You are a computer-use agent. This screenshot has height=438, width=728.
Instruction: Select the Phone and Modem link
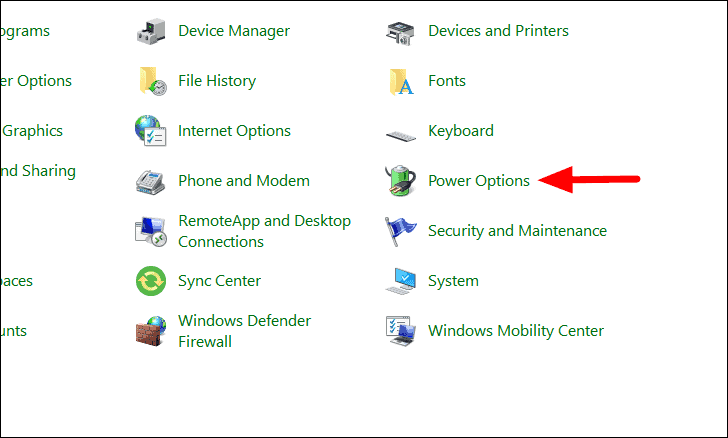click(x=244, y=181)
